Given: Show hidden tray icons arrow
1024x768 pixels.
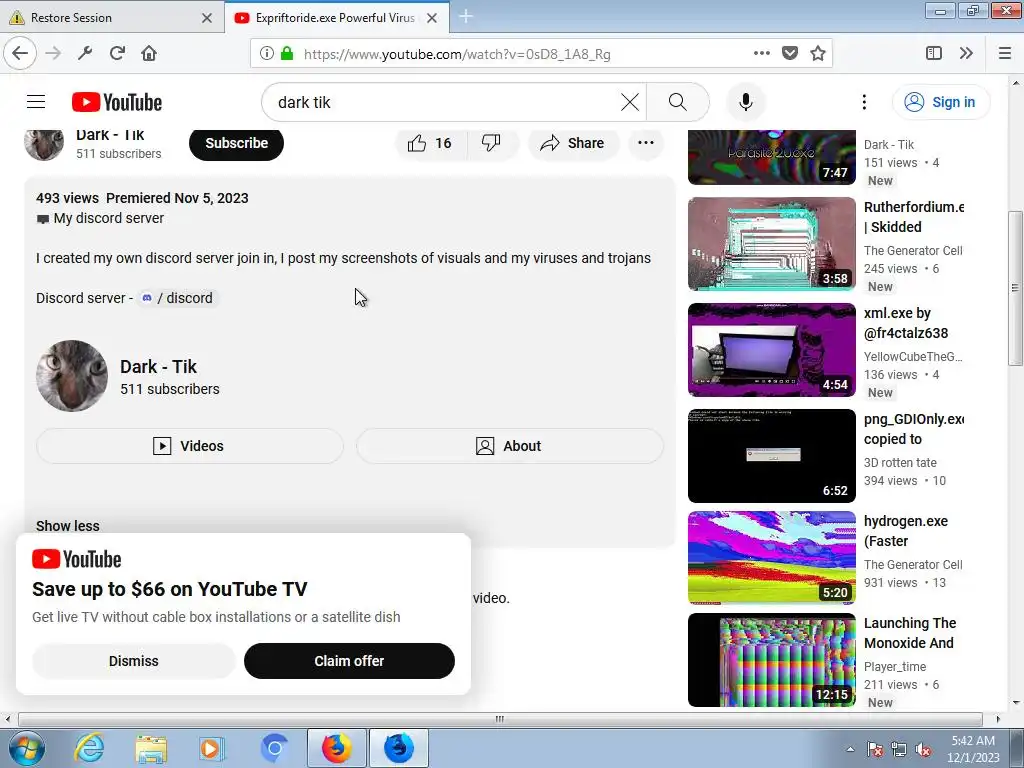Looking at the screenshot, I should tap(850, 749).
